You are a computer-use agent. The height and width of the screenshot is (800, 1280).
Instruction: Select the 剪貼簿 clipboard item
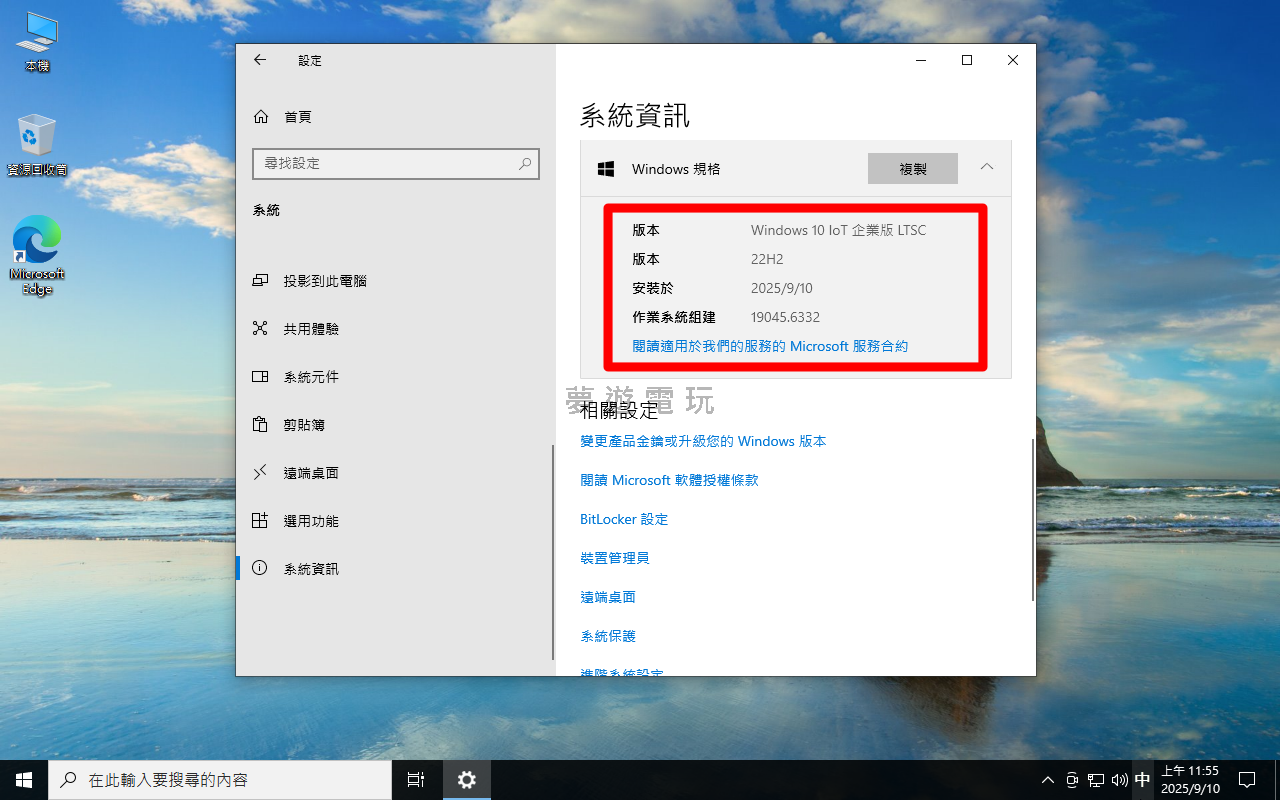tap(303, 425)
